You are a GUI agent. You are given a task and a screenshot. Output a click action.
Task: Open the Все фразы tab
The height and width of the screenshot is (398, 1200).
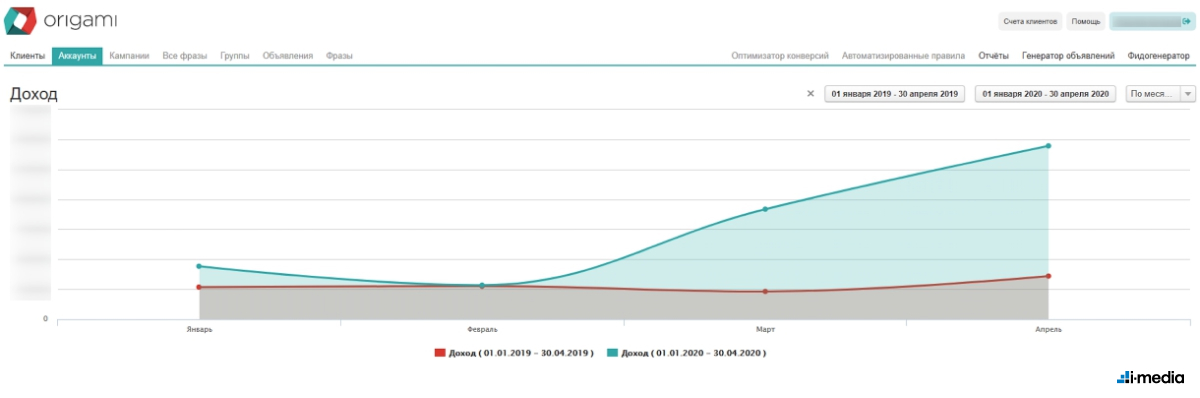tap(184, 56)
